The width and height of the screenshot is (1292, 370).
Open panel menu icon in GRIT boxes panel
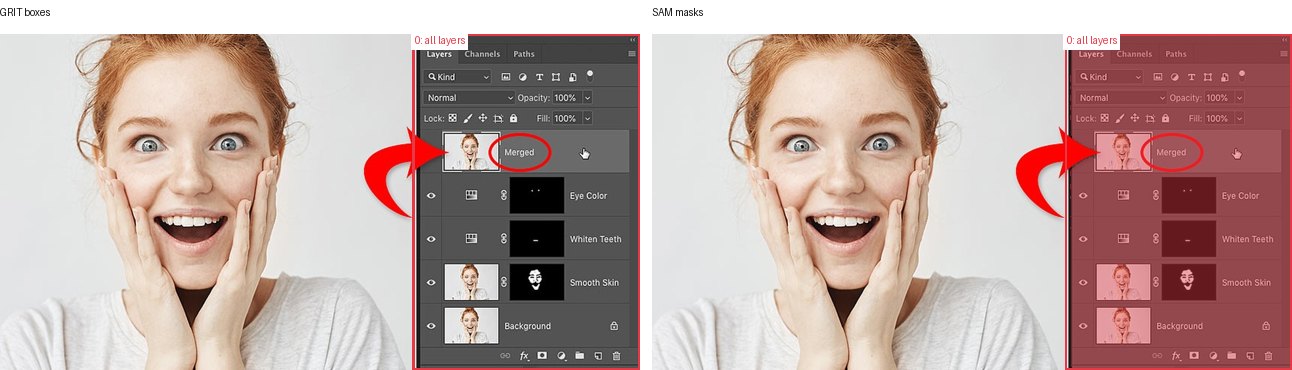(632, 54)
